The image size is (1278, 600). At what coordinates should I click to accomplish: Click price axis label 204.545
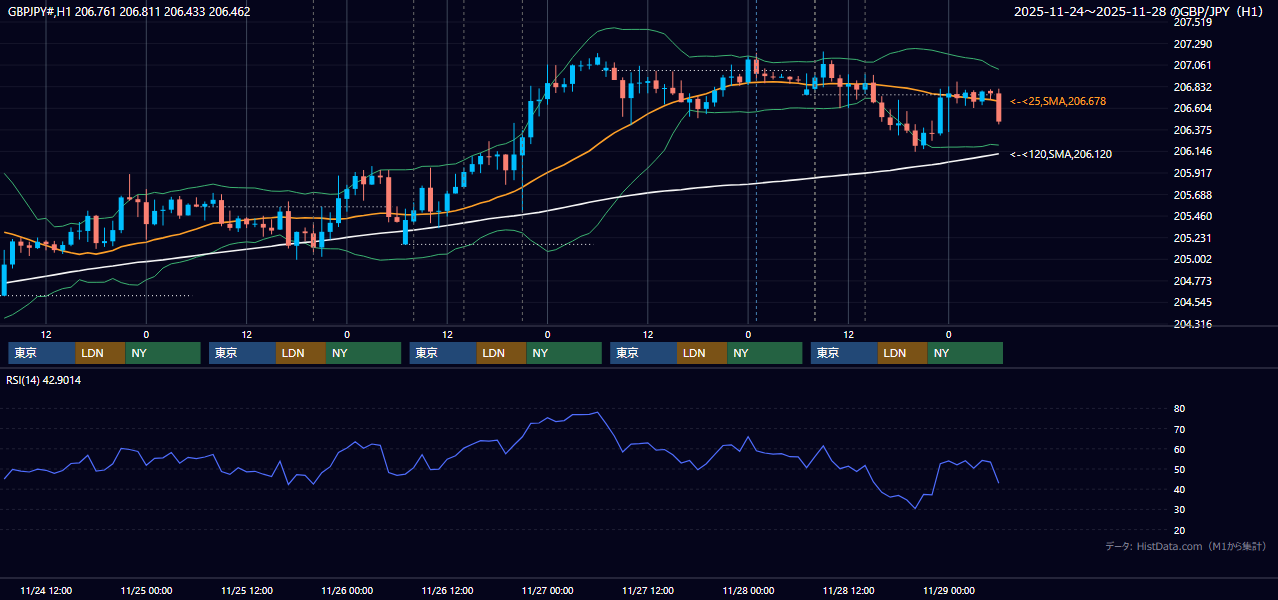click(x=1192, y=302)
